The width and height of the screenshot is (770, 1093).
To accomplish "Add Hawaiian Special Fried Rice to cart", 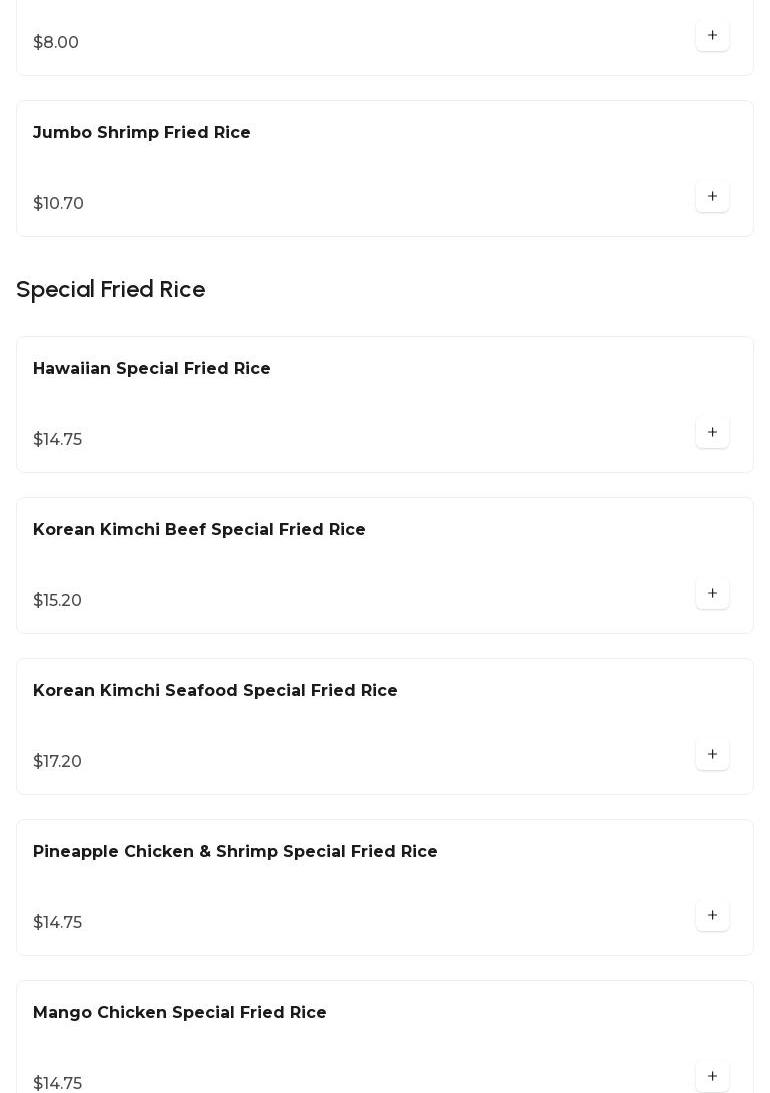I will point(712,433).
